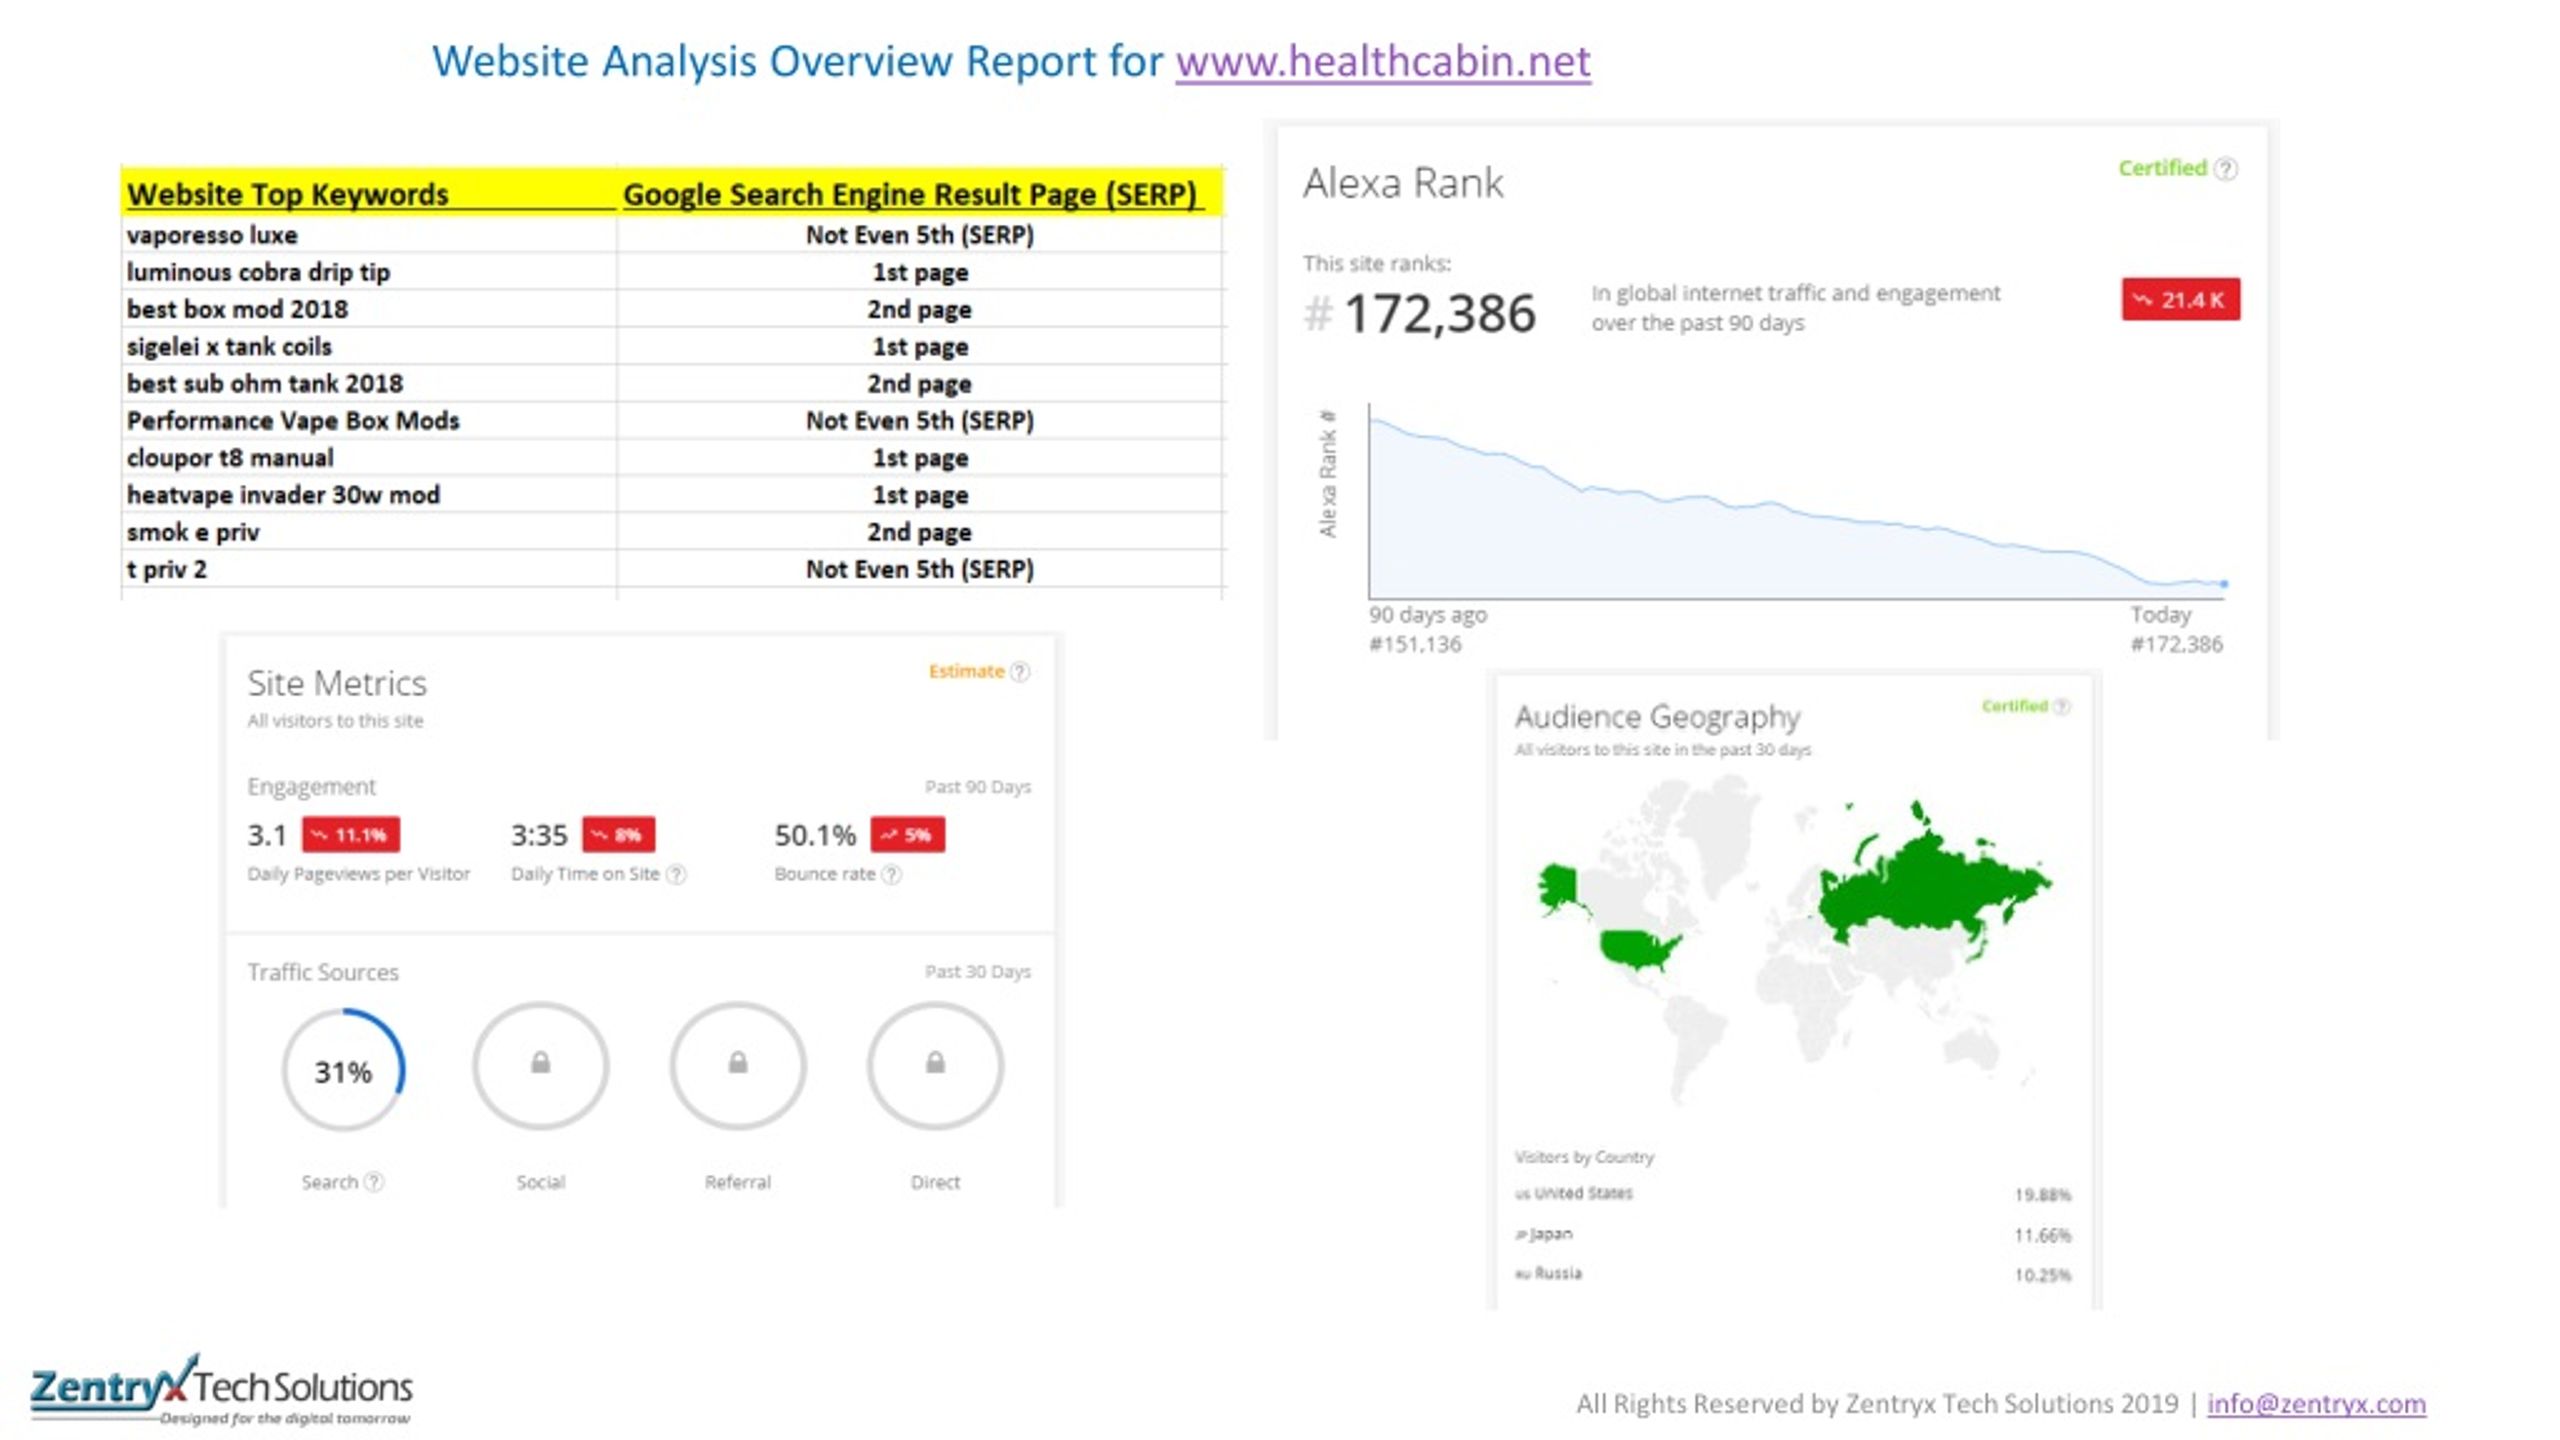The image size is (2560, 1440).
Task: Select the 't priv 2' keyword cell
Action: (368, 569)
